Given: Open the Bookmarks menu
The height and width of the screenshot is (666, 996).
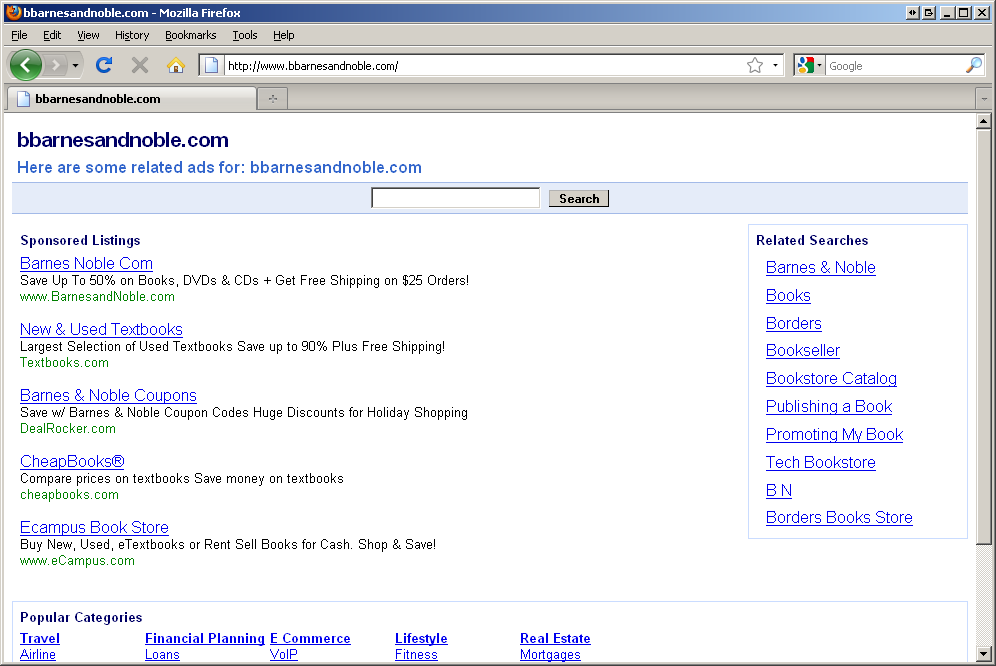Looking at the screenshot, I should (191, 35).
